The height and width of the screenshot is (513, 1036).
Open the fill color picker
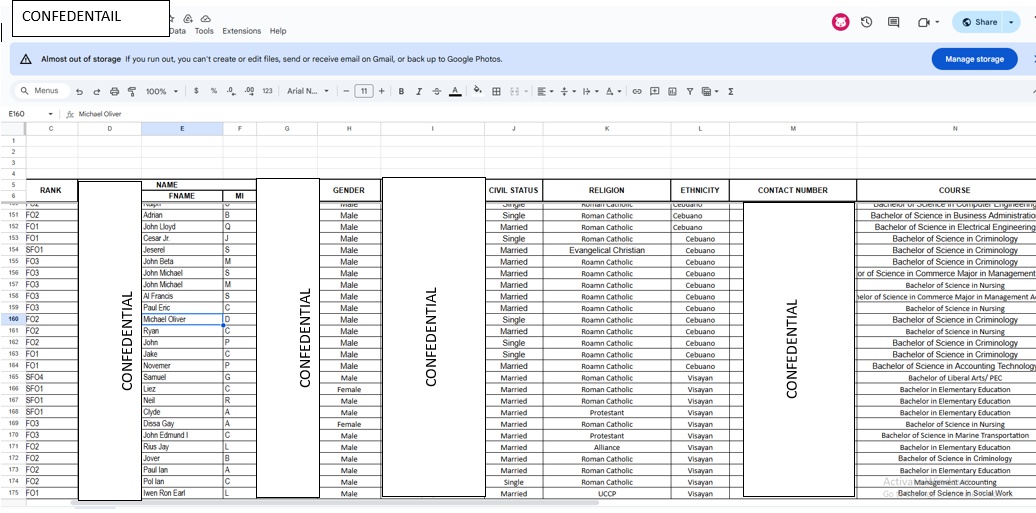478,91
